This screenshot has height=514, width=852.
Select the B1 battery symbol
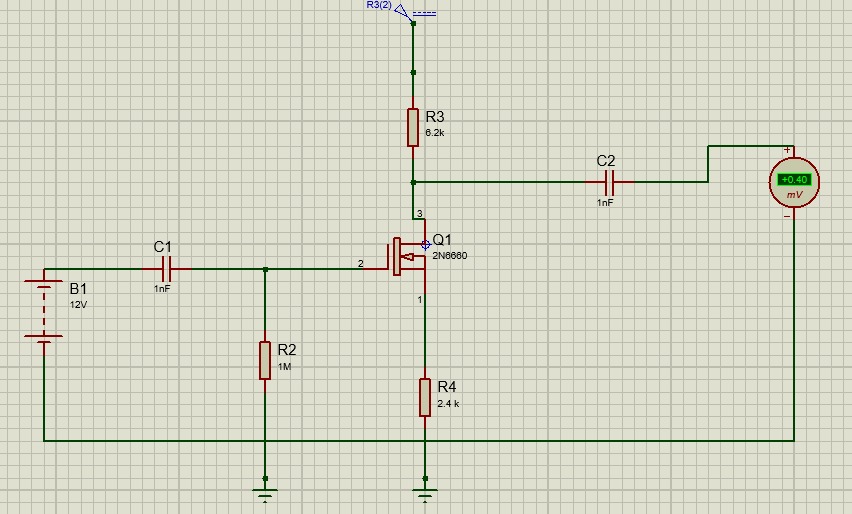pos(43,311)
